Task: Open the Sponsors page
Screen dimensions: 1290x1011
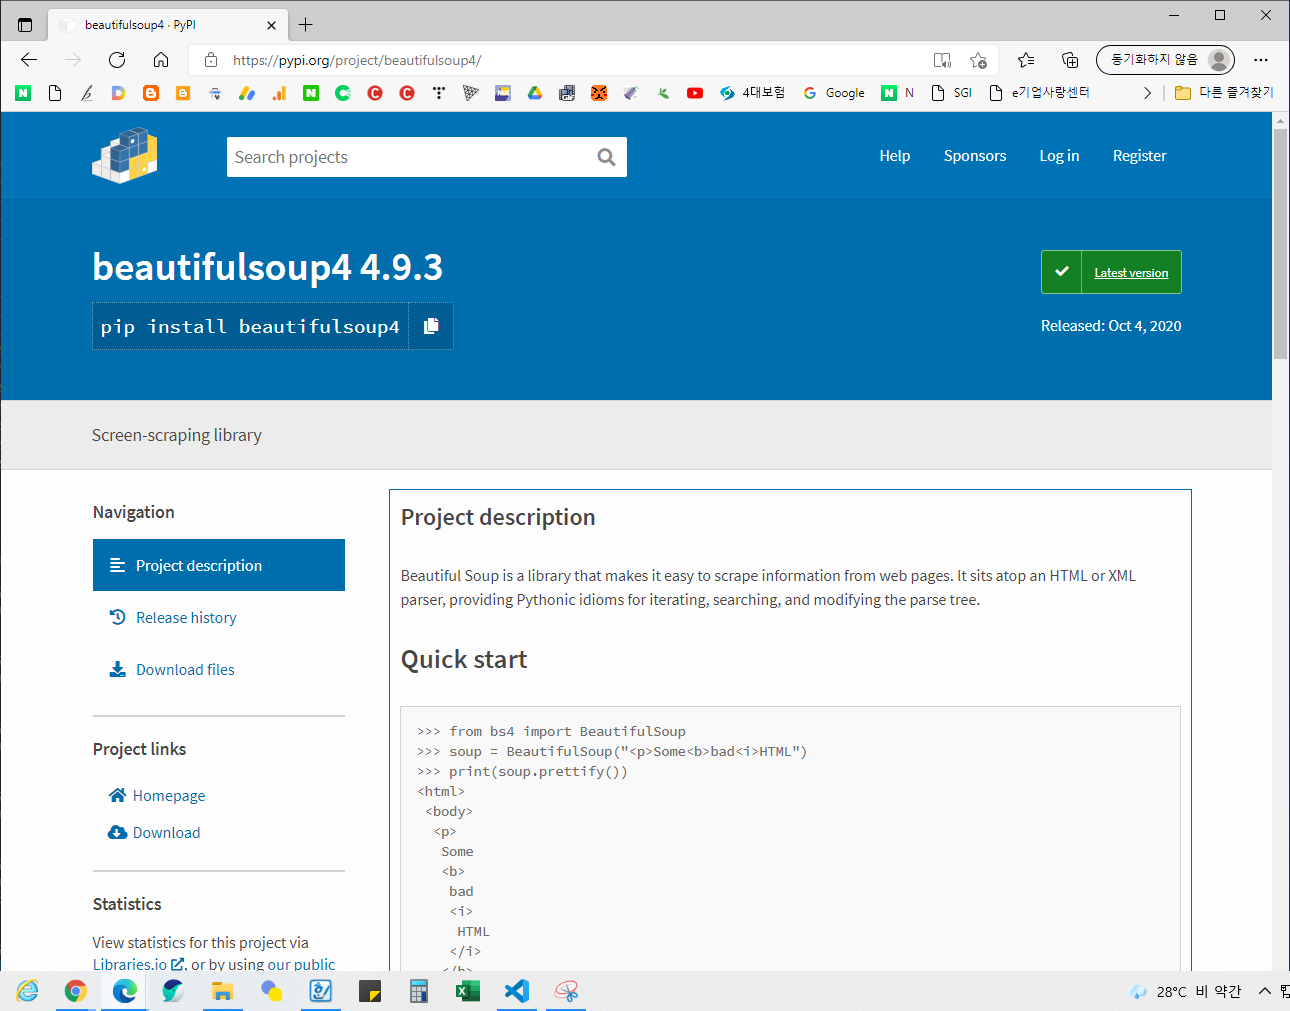Action: (975, 156)
